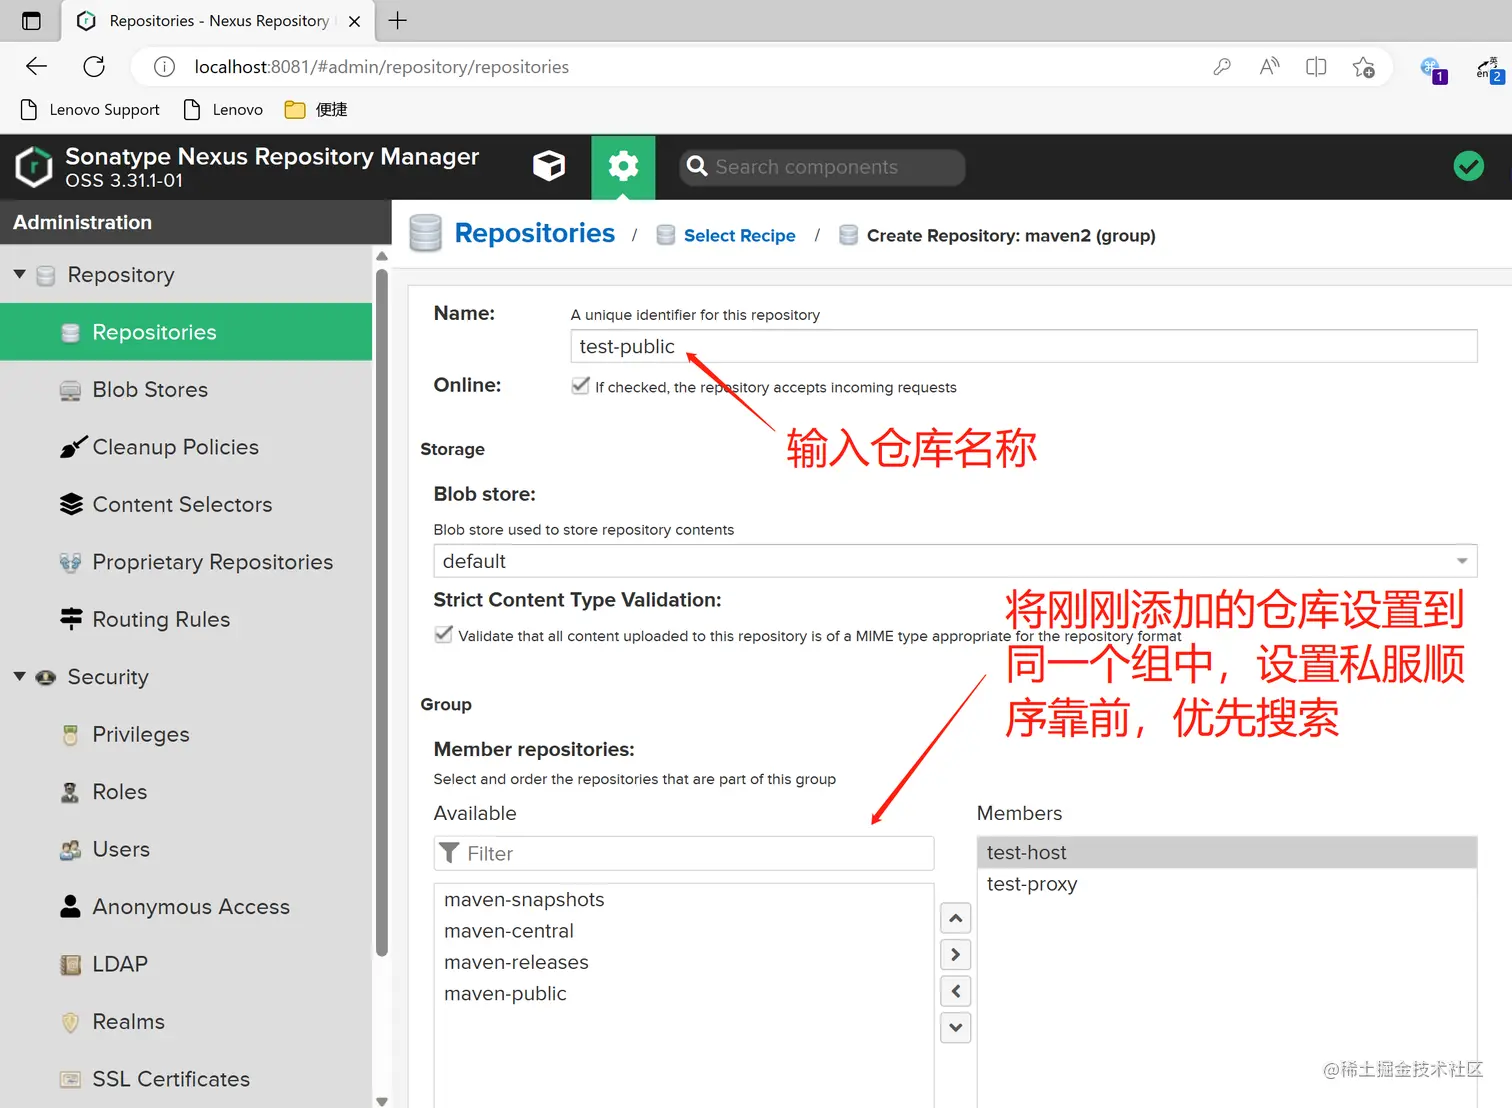Open Lenovo Support bookmark
This screenshot has width=1512, height=1108.
pyautogui.click(x=90, y=110)
